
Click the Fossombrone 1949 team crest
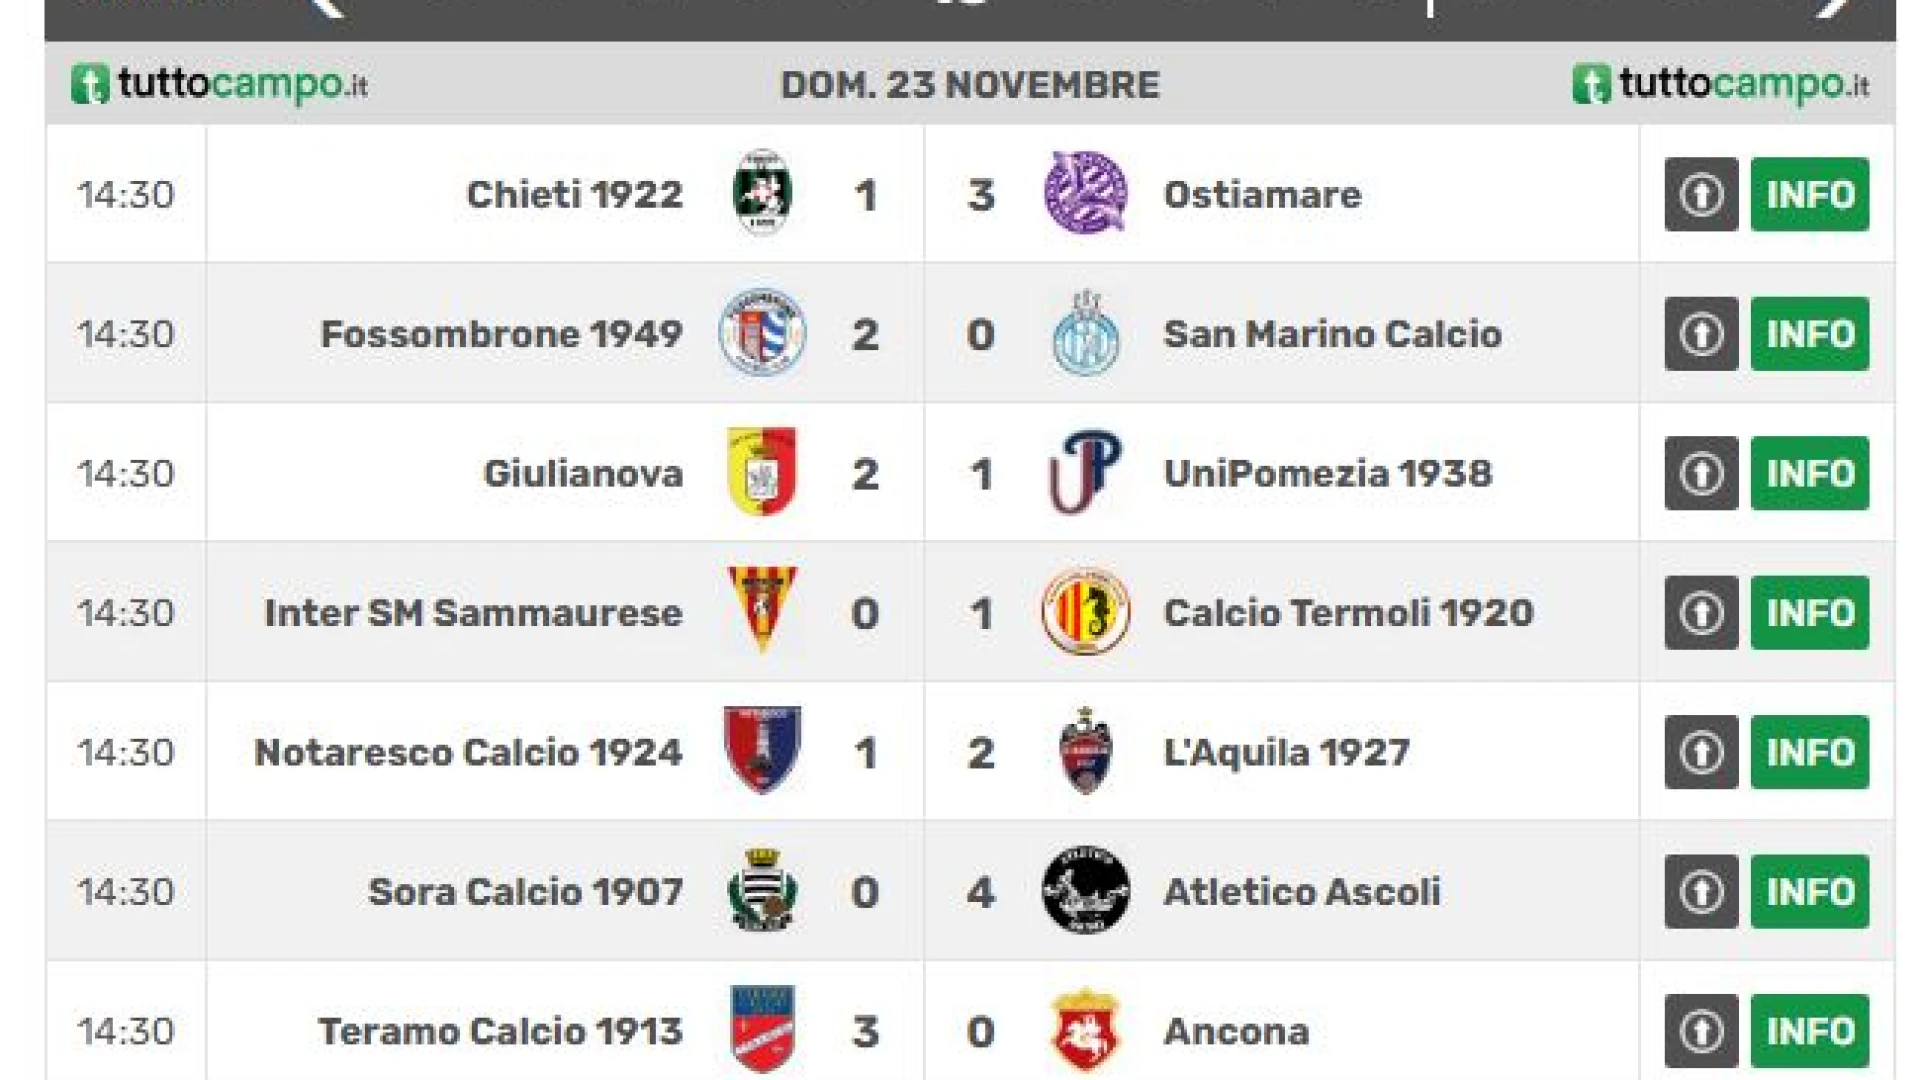click(762, 333)
